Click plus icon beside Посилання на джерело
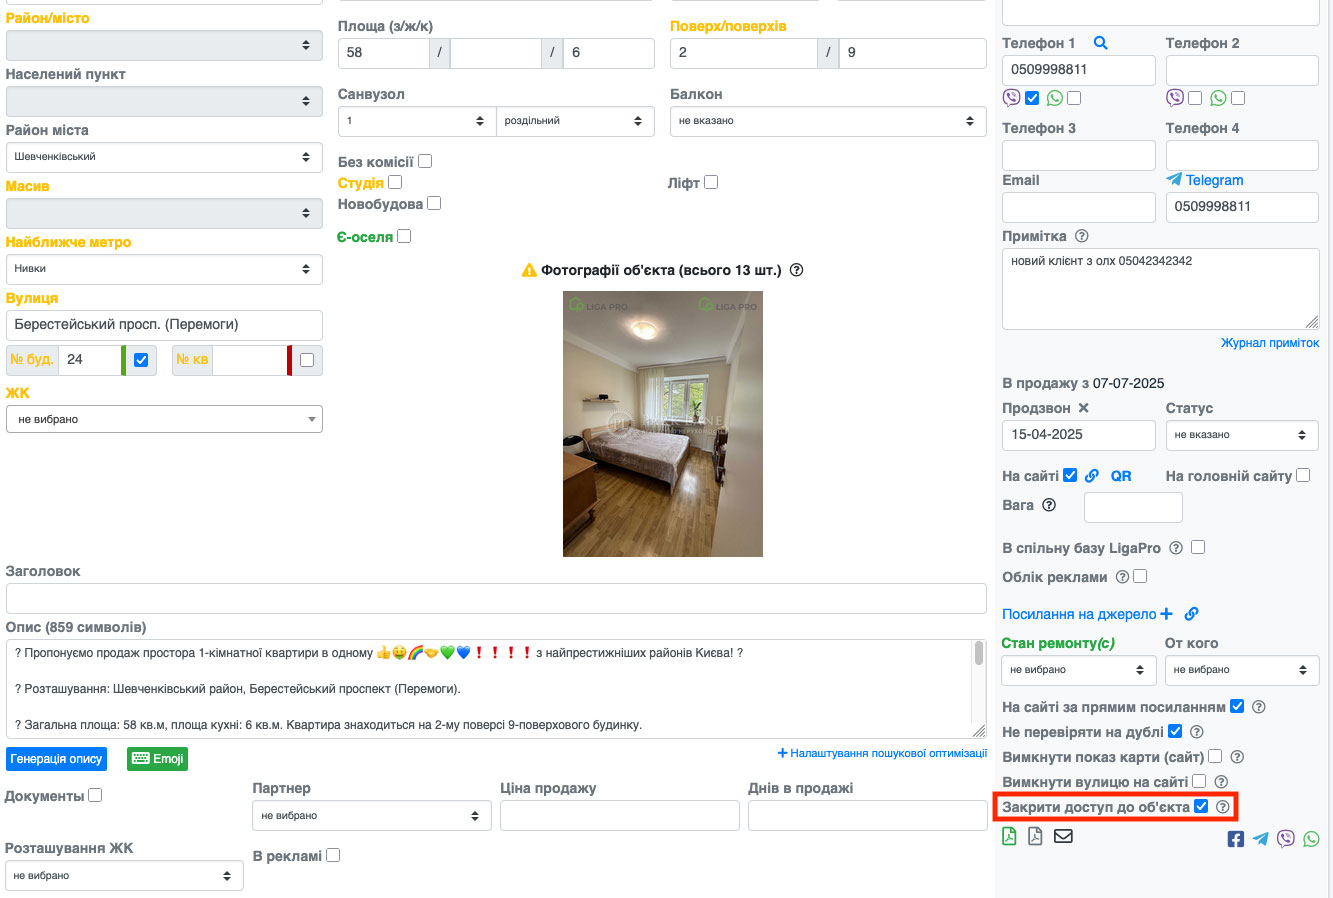The height and width of the screenshot is (898, 1333). (1166, 614)
